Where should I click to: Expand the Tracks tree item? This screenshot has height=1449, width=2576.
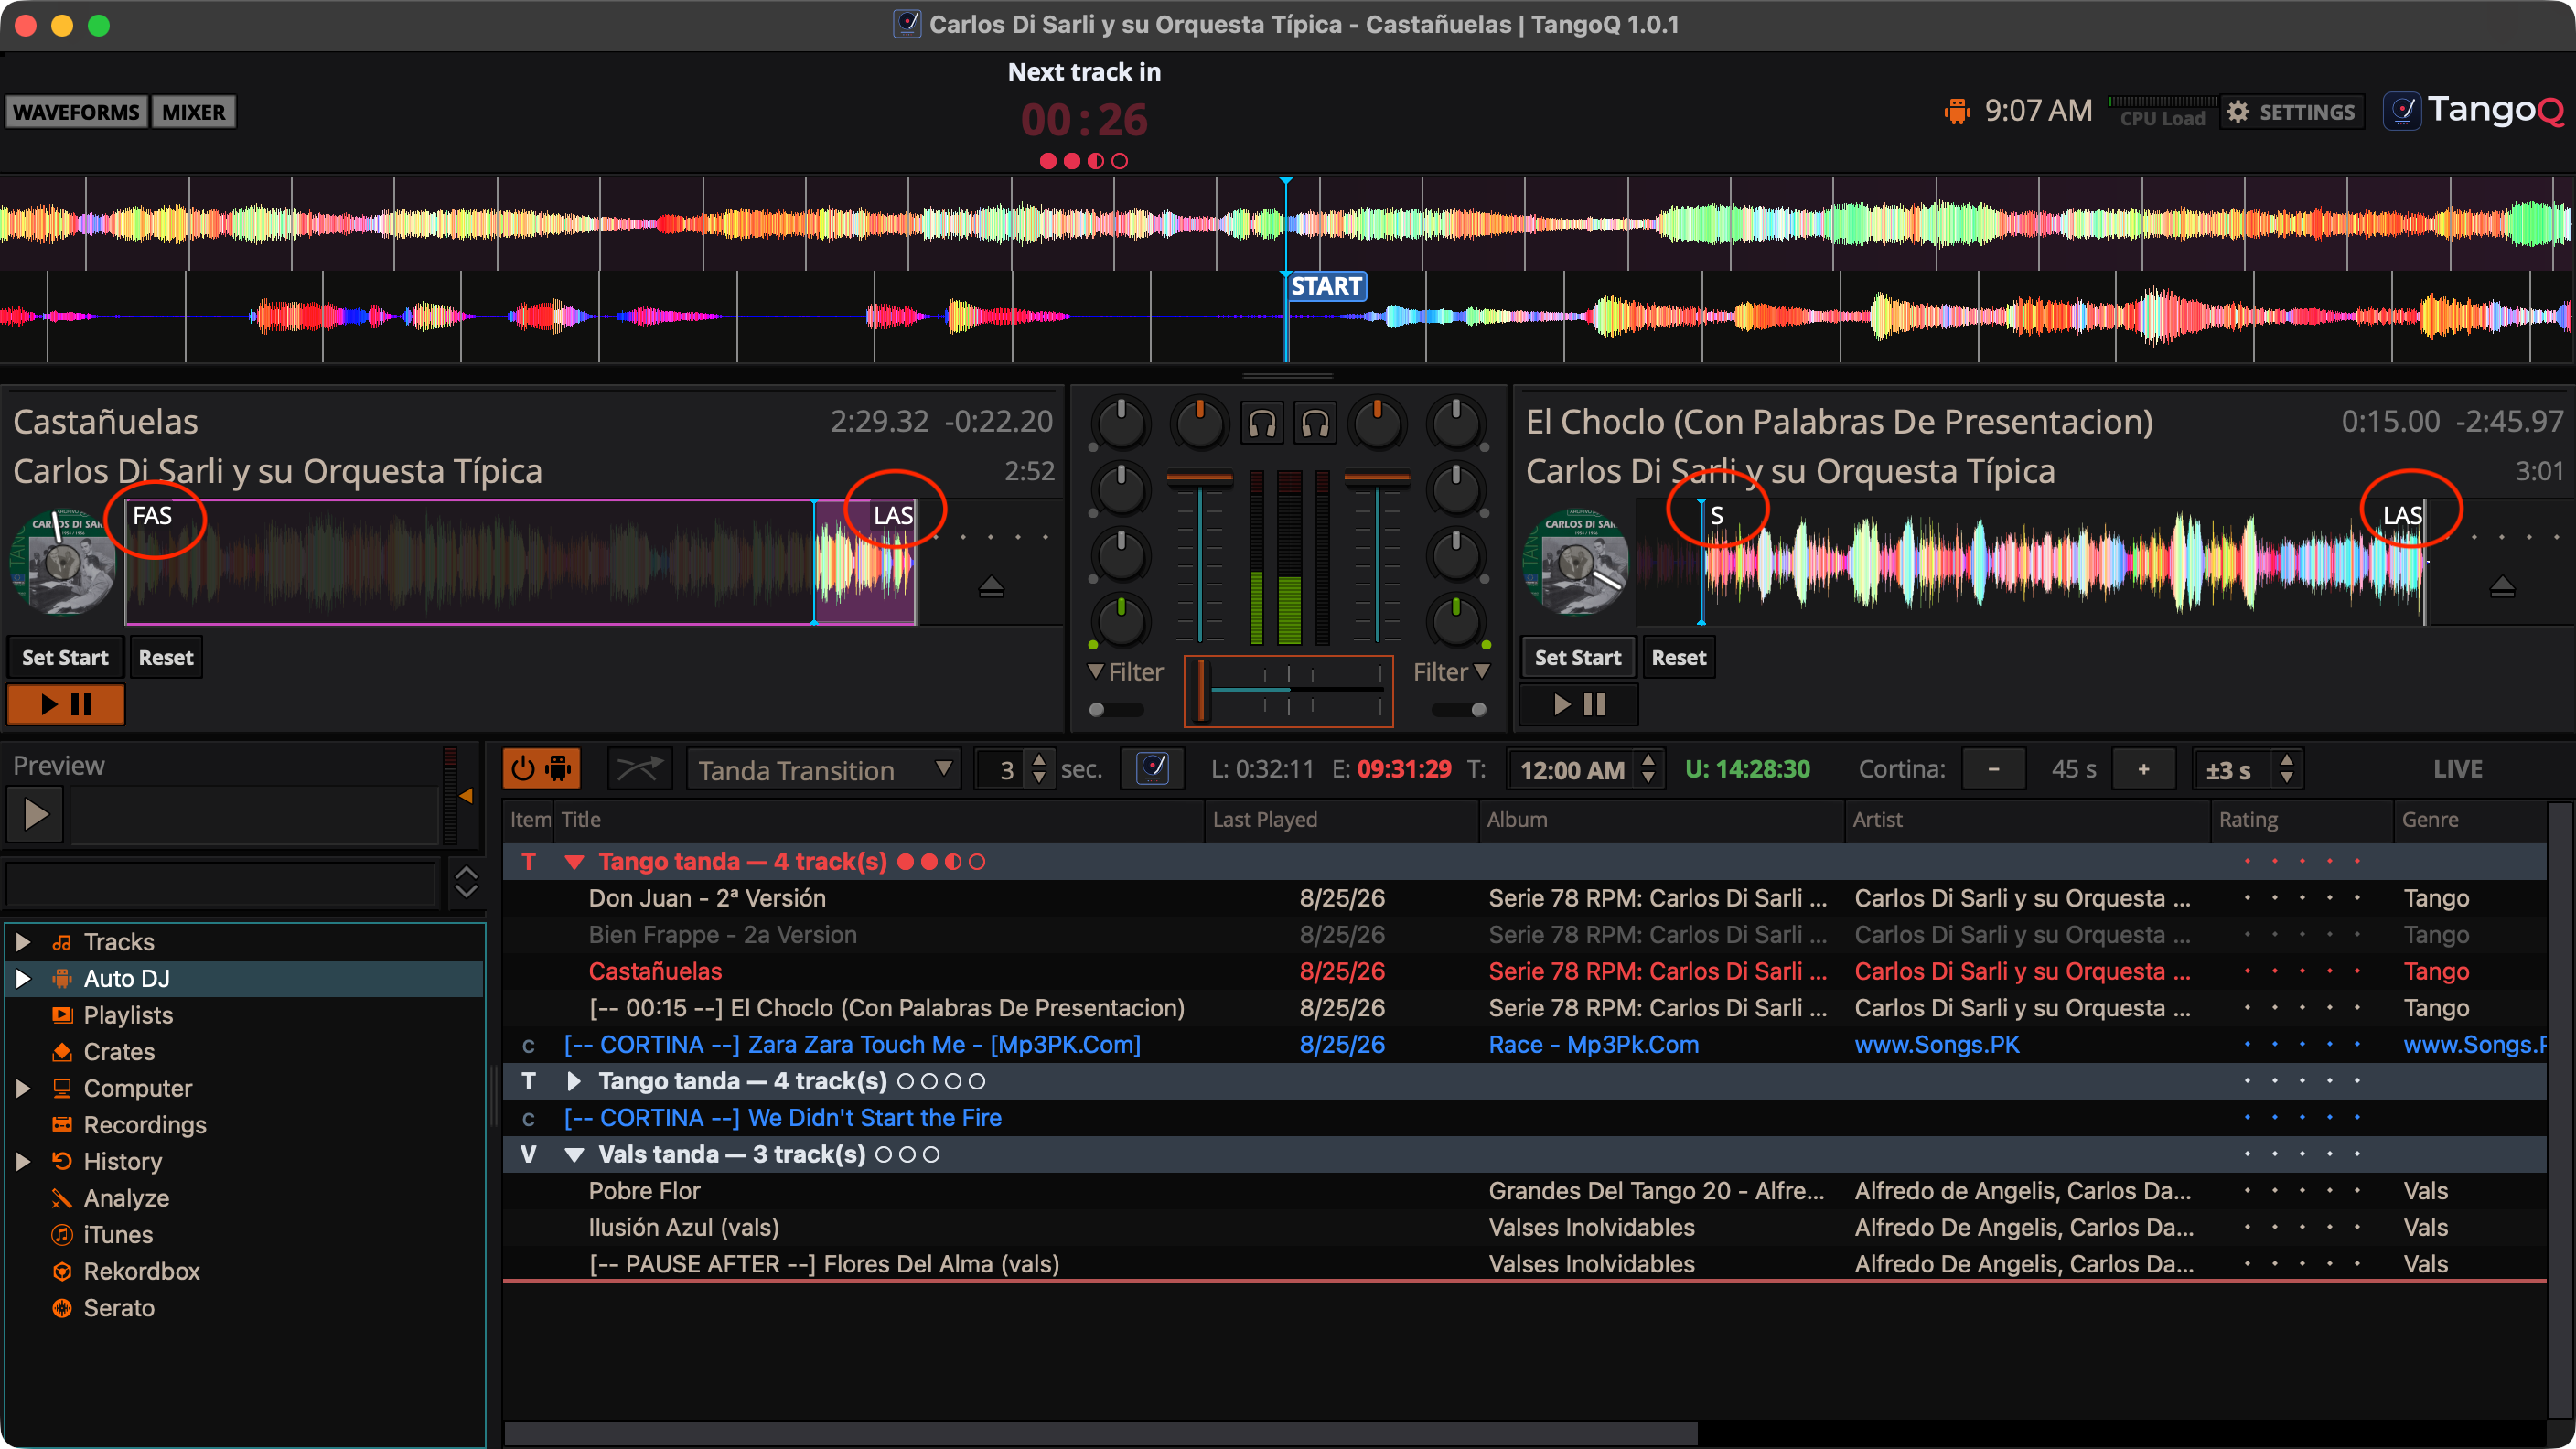[x=22, y=941]
